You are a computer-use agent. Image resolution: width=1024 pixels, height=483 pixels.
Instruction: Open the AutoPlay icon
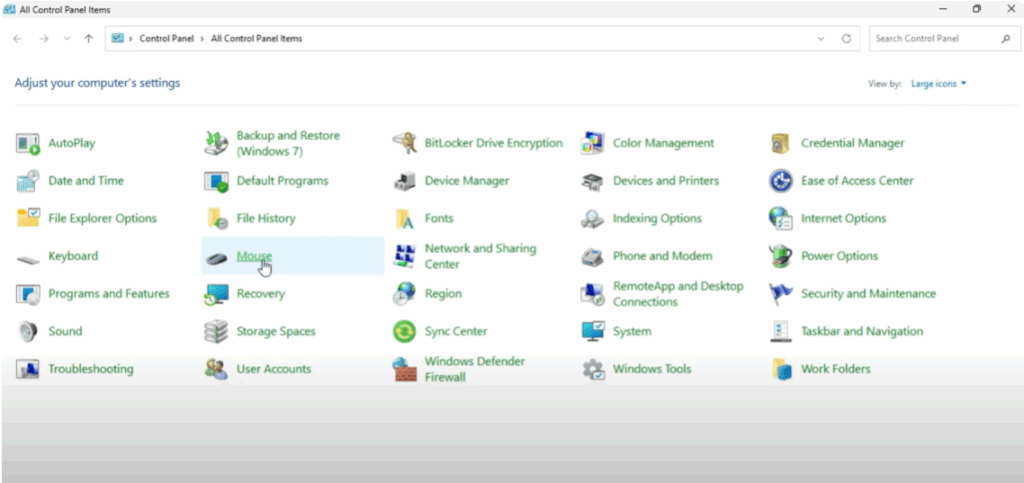(27, 144)
